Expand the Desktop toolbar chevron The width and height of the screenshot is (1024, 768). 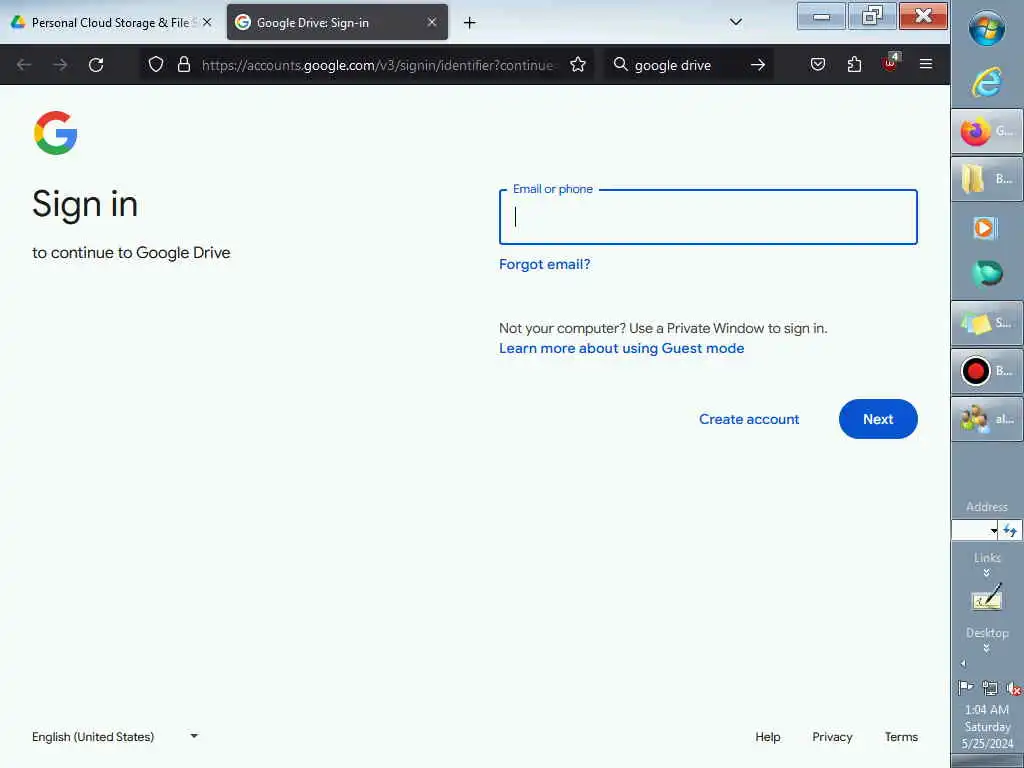click(987, 648)
